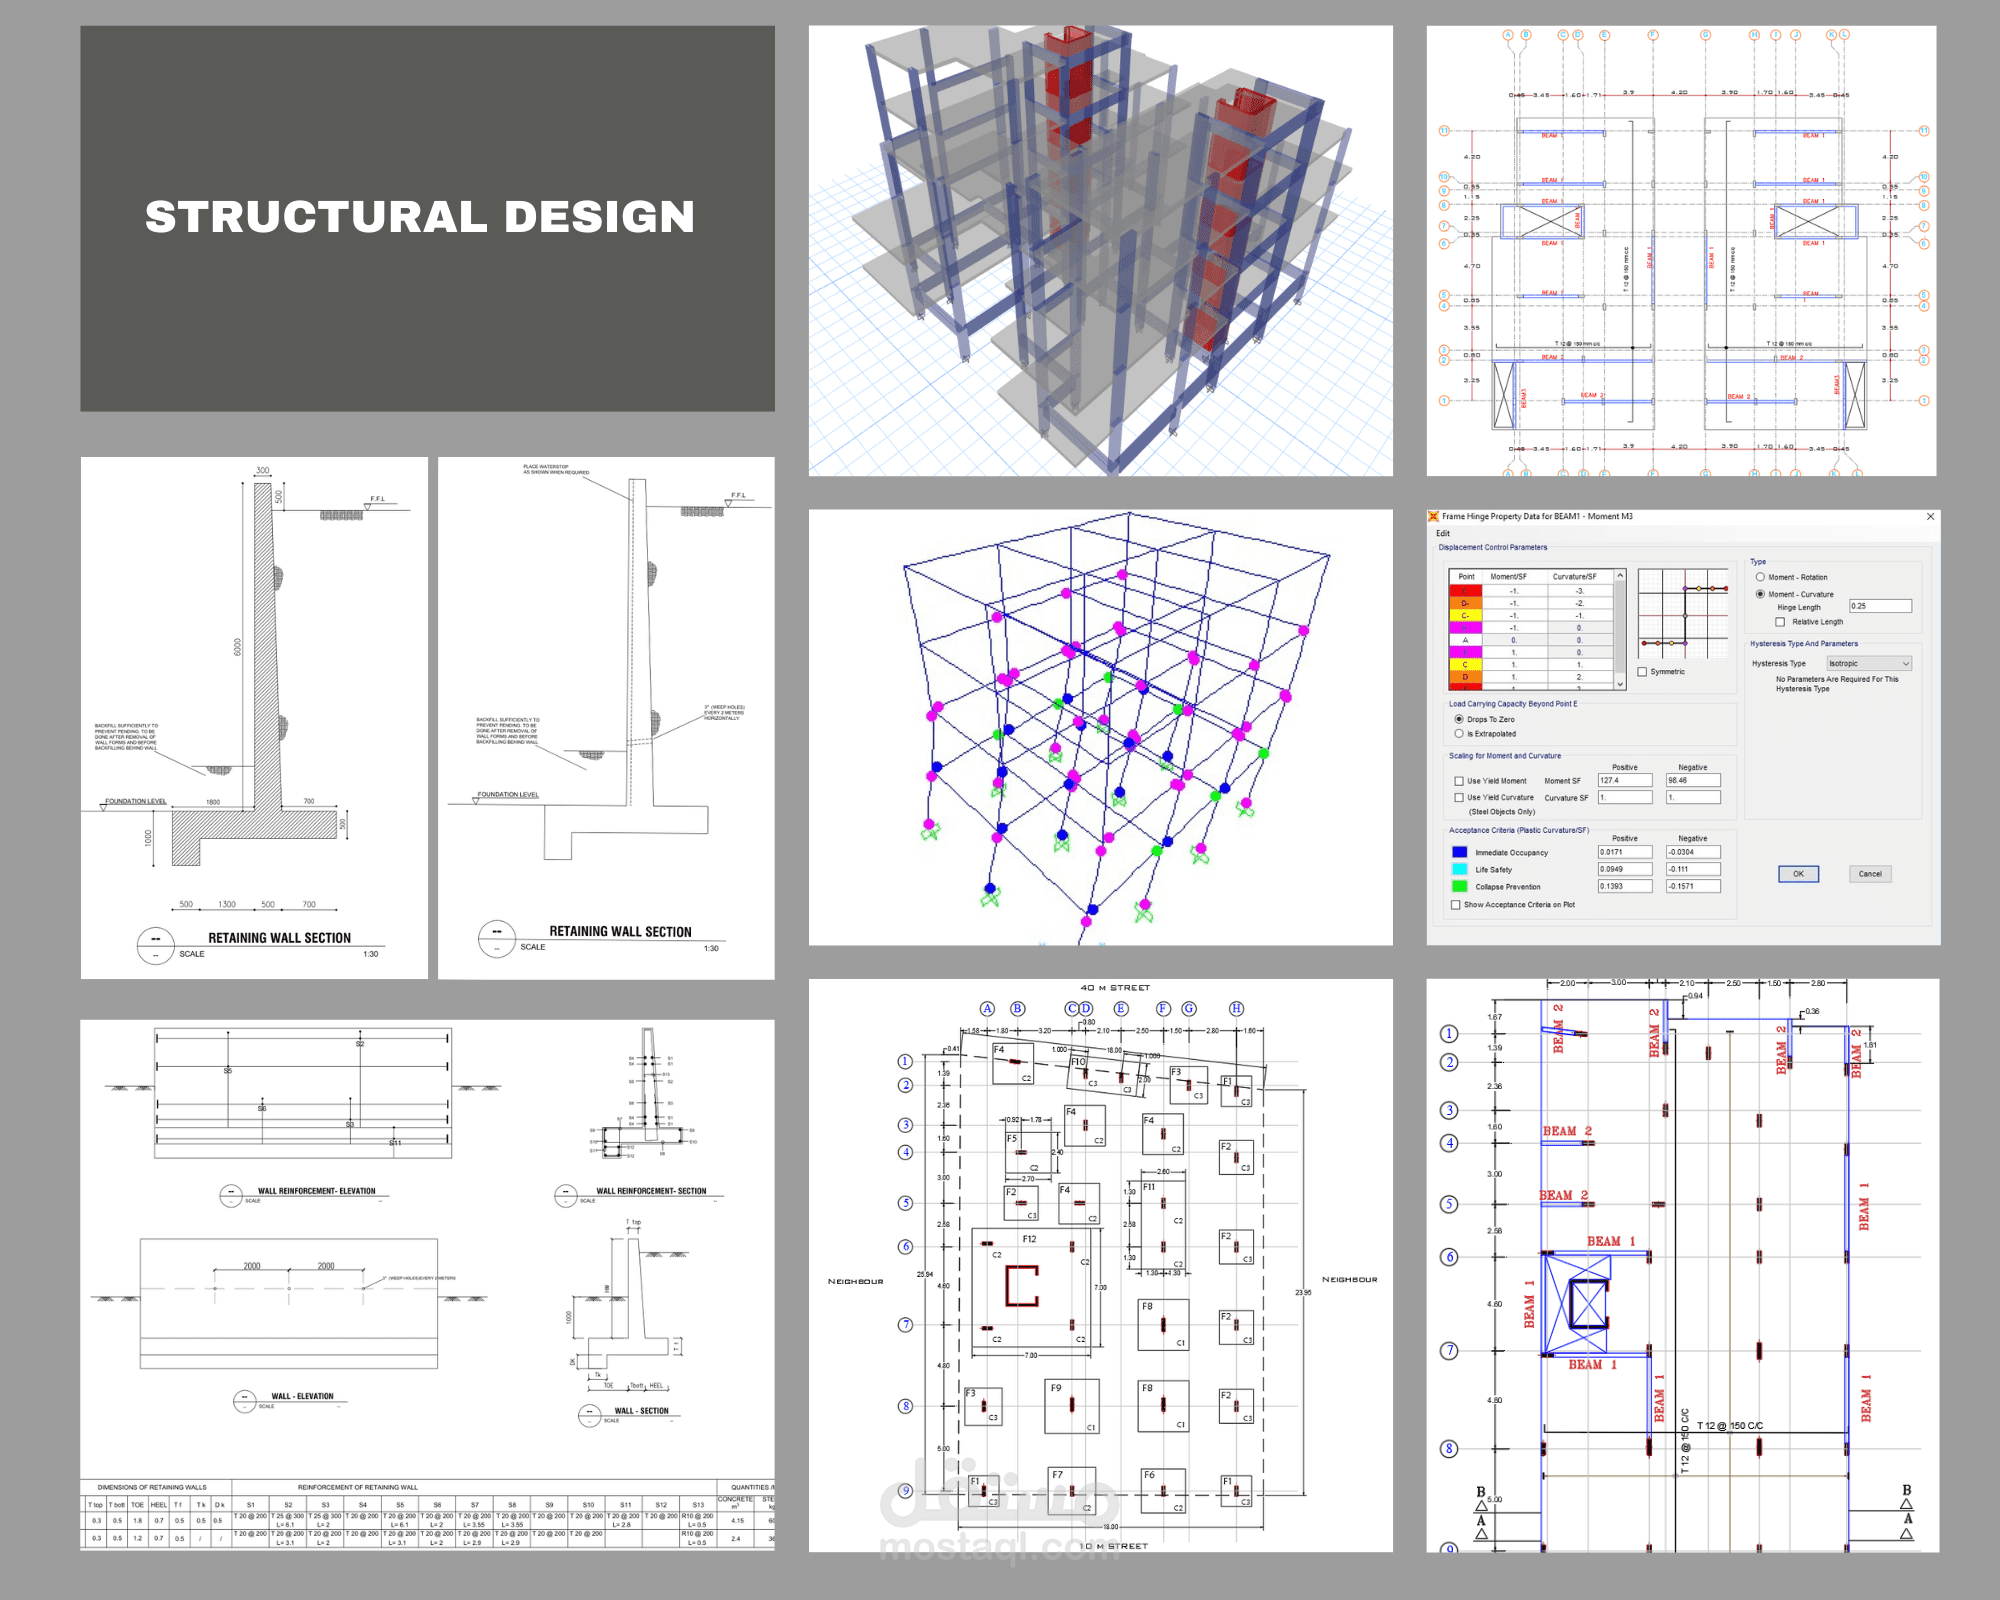Click the Hinge Length input field
The height and width of the screenshot is (1600, 2000).
pyautogui.click(x=1879, y=606)
